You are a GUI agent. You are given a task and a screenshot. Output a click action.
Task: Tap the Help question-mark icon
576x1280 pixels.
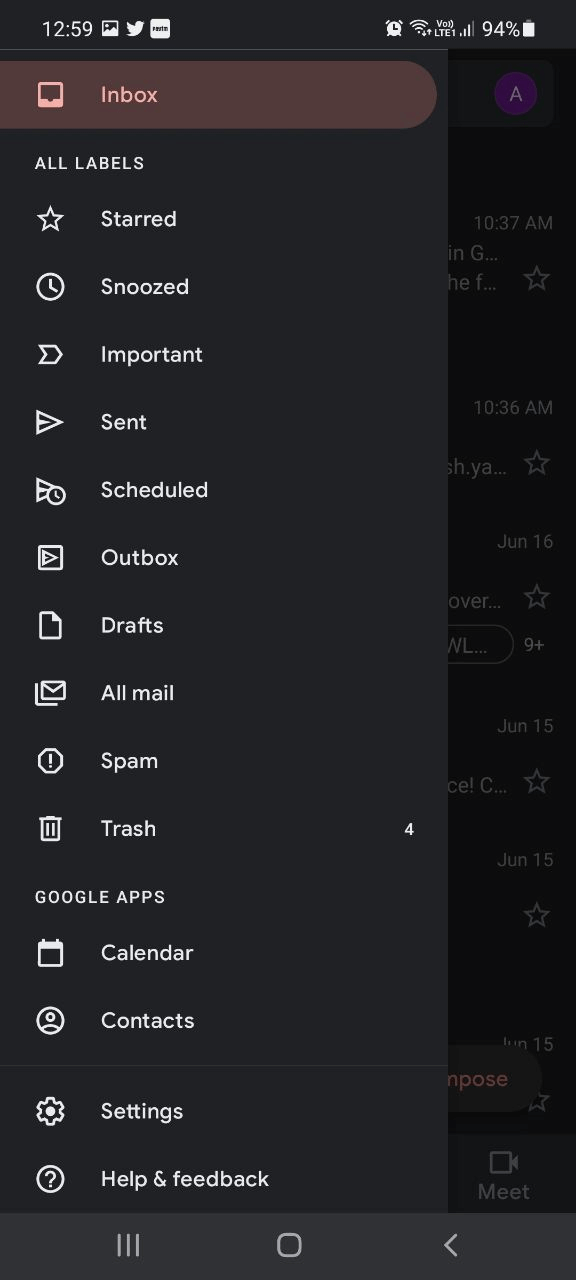(x=50, y=1179)
